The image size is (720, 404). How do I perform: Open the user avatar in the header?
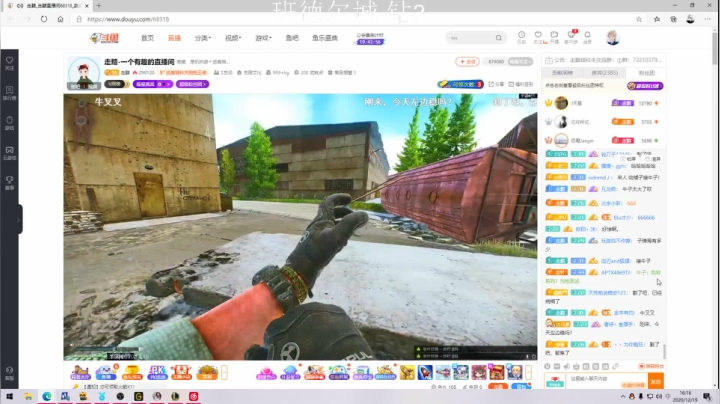(x=613, y=38)
